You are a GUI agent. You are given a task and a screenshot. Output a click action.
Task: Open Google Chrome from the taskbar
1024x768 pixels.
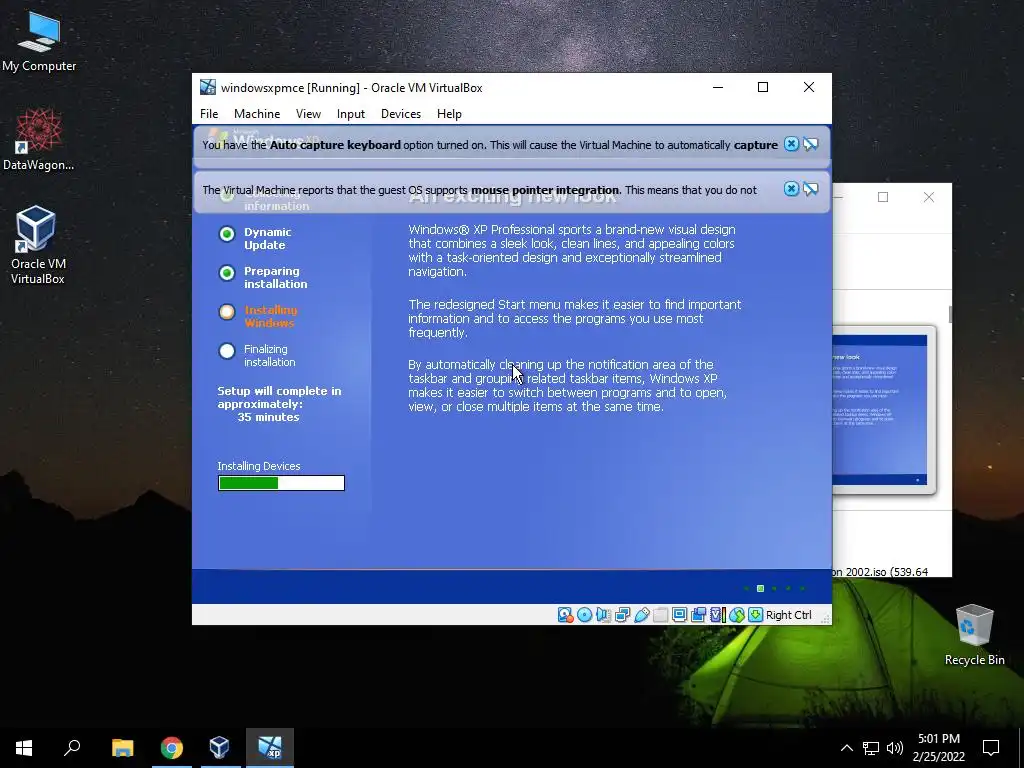coord(172,748)
